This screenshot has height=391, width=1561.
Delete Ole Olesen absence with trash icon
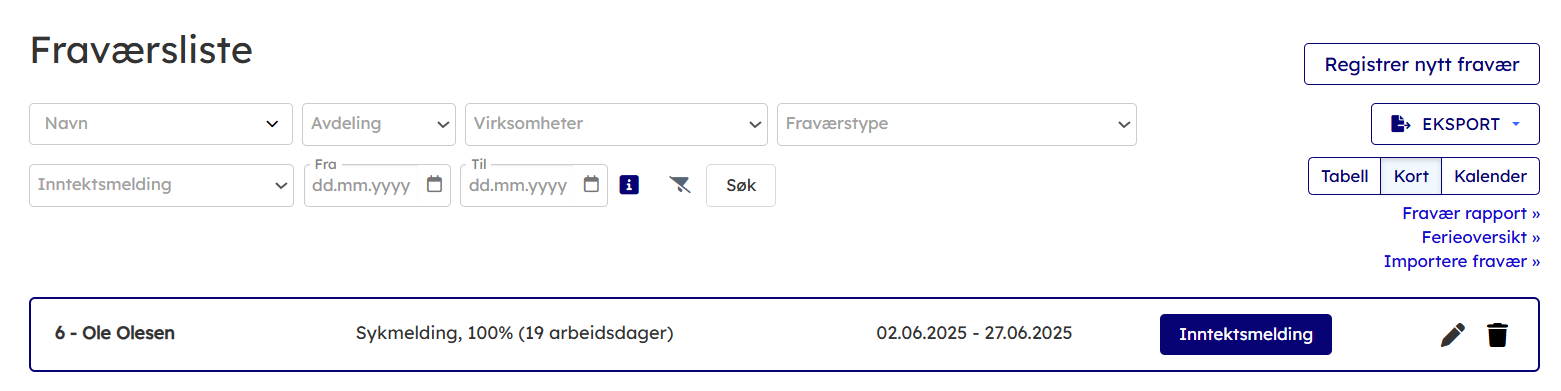1497,335
